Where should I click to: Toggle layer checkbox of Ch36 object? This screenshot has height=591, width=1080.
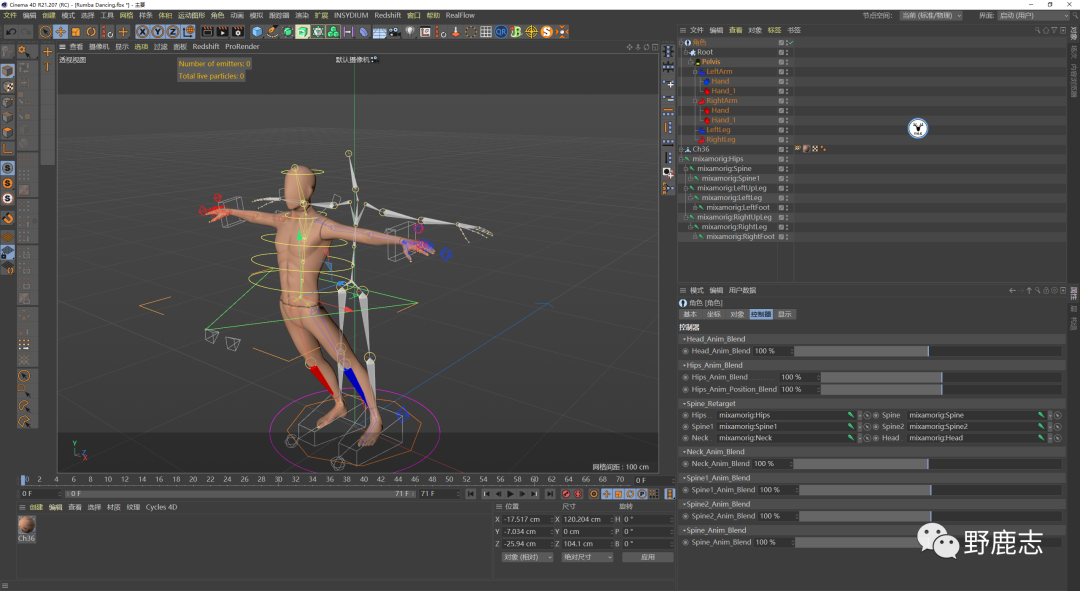[x=781, y=149]
